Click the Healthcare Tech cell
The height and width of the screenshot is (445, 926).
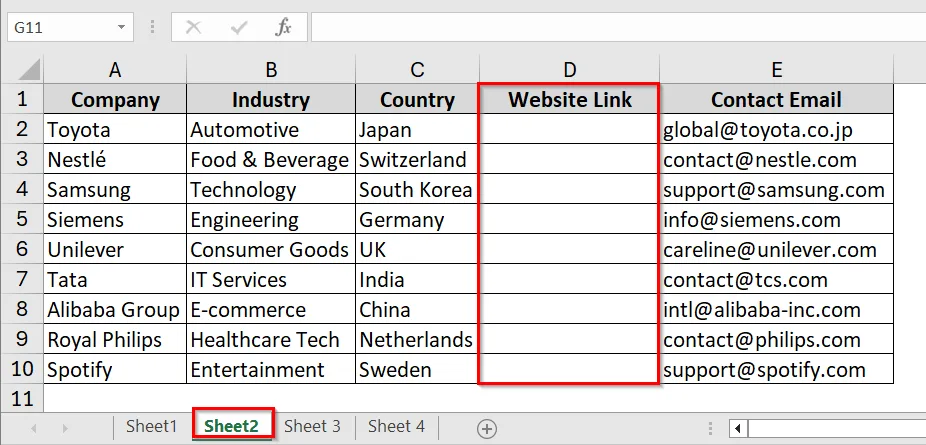(271, 340)
